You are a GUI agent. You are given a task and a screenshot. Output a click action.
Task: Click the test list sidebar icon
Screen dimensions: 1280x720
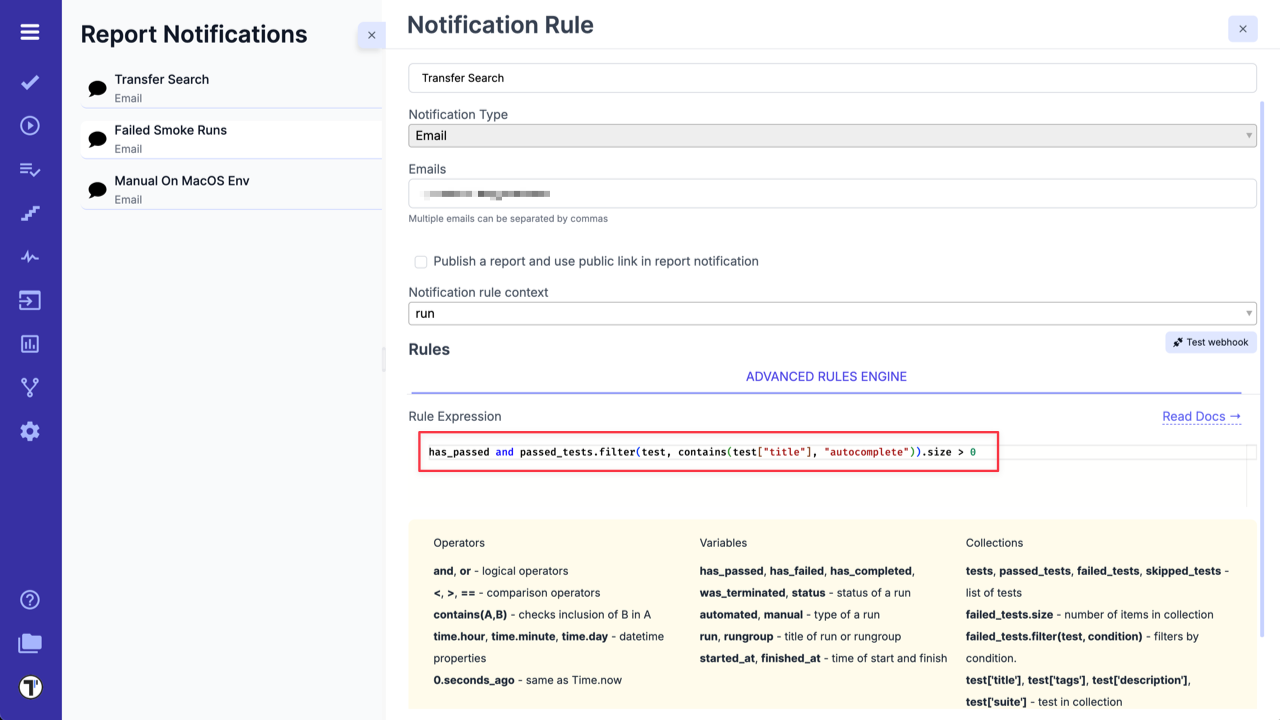[29, 169]
